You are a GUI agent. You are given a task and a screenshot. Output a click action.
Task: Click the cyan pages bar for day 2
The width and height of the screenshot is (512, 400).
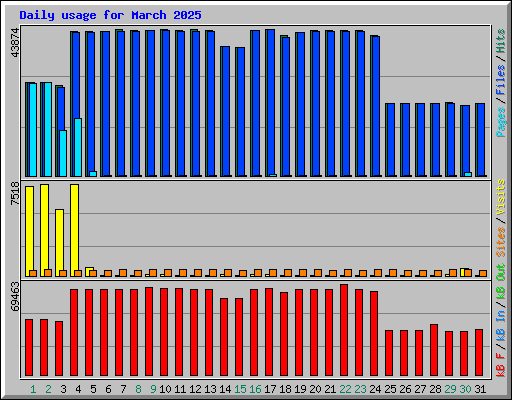(48, 130)
